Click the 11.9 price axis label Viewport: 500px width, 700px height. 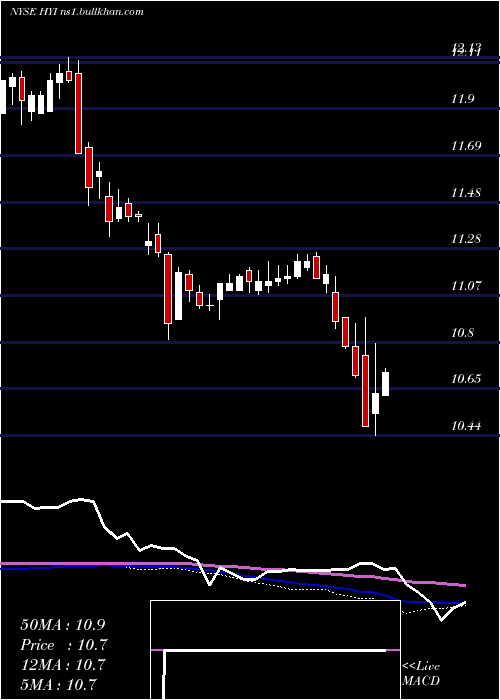point(462,99)
